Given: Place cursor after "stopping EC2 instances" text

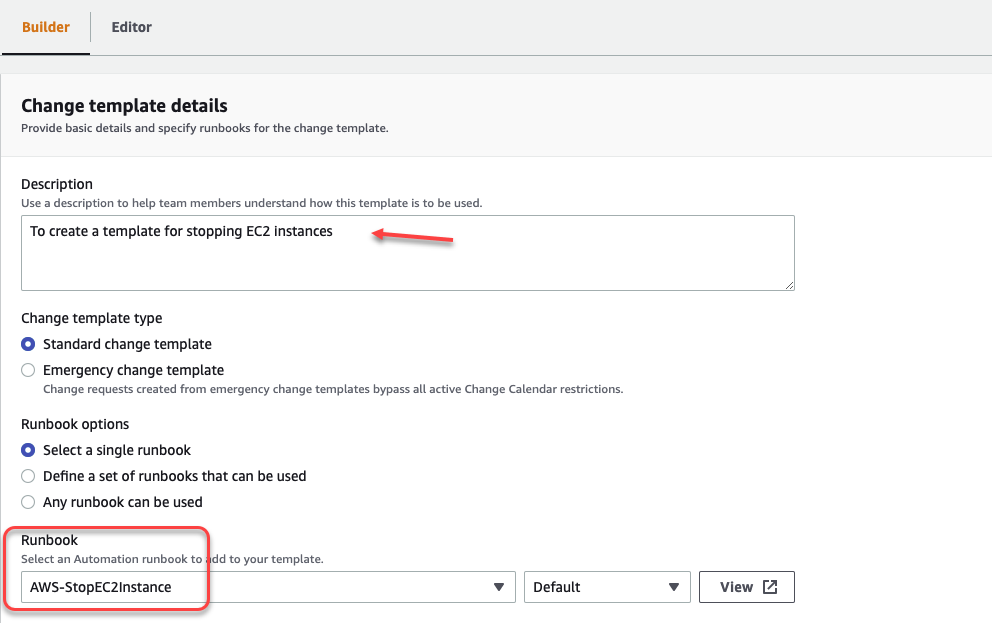Looking at the screenshot, I should 334,231.
